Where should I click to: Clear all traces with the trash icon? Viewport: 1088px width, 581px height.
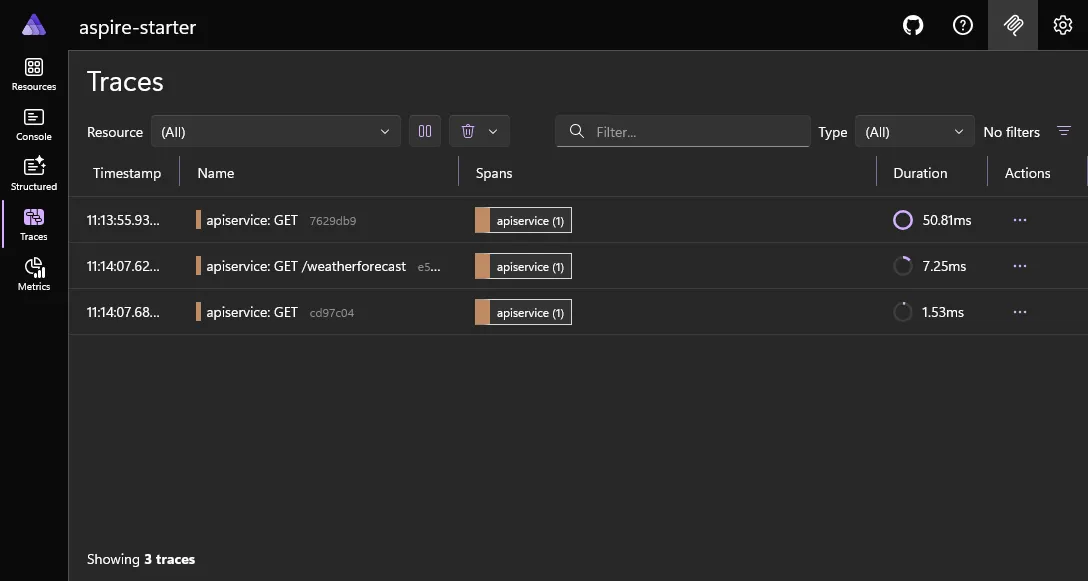point(468,131)
